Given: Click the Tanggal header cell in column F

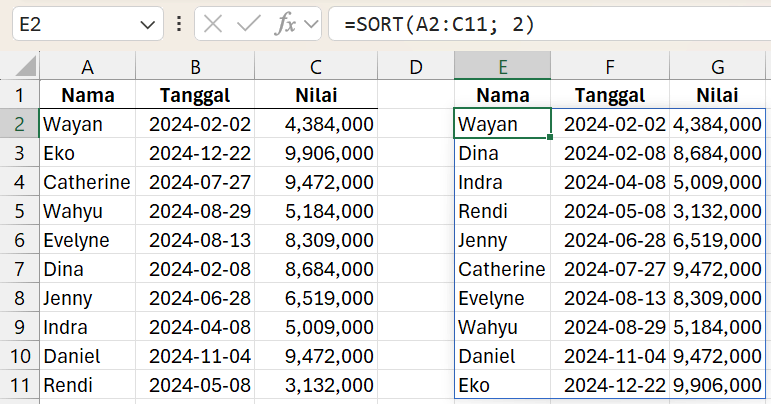Looking at the screenshot, I should tap(610, 95).
